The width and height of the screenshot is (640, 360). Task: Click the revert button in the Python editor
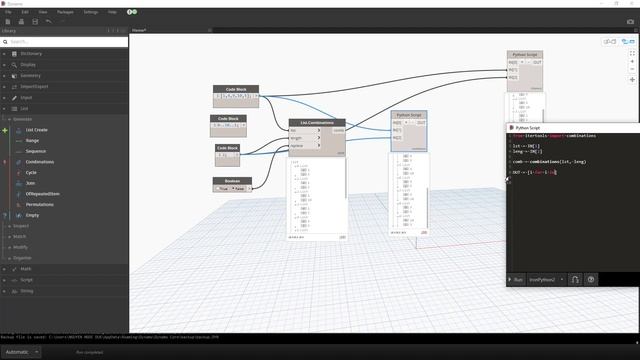tap(575, 280)
